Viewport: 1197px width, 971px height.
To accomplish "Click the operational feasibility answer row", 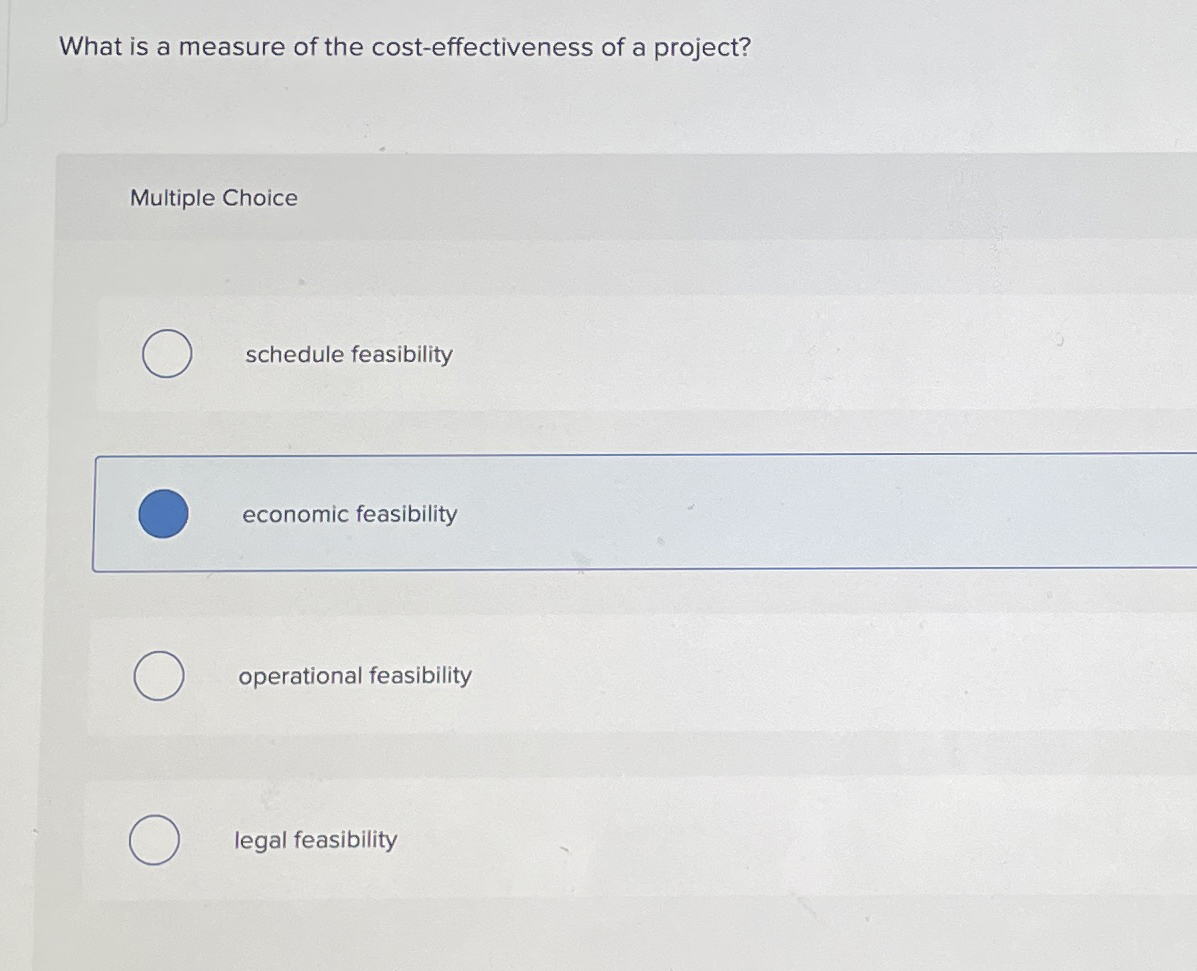I will click(600, 676).
